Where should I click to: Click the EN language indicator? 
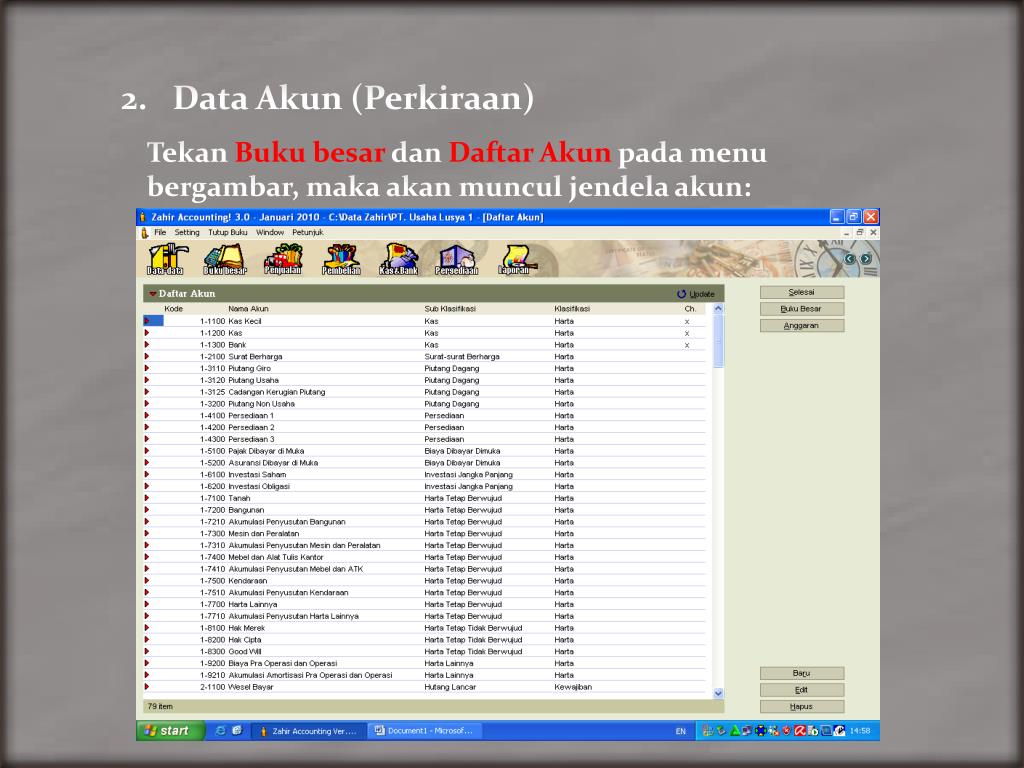pos(680,731)
